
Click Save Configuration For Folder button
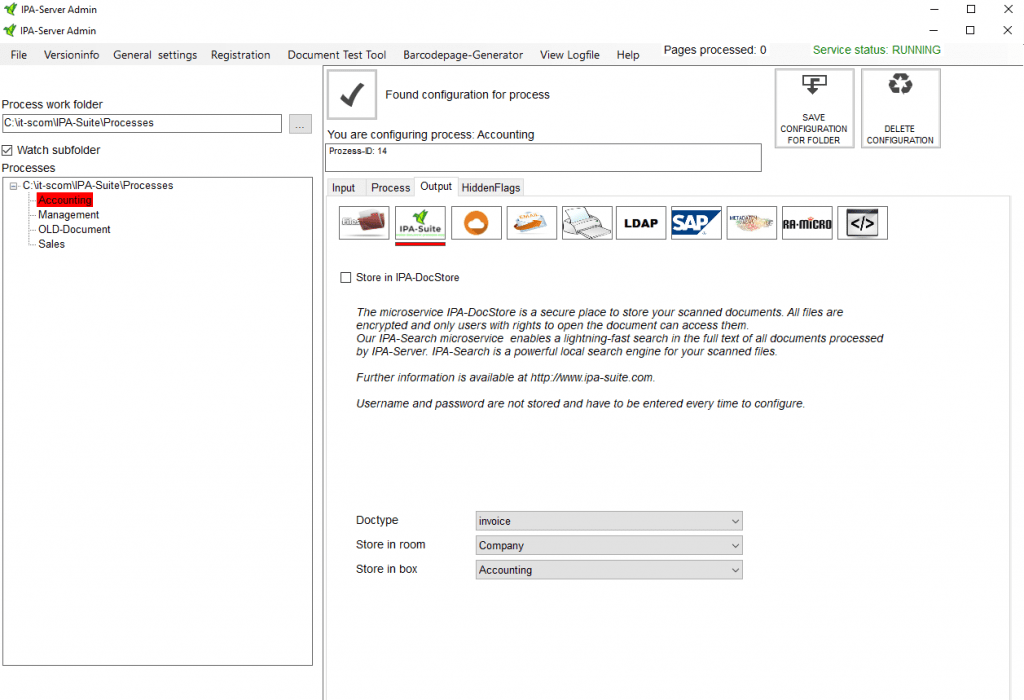[x=814, y=108]
